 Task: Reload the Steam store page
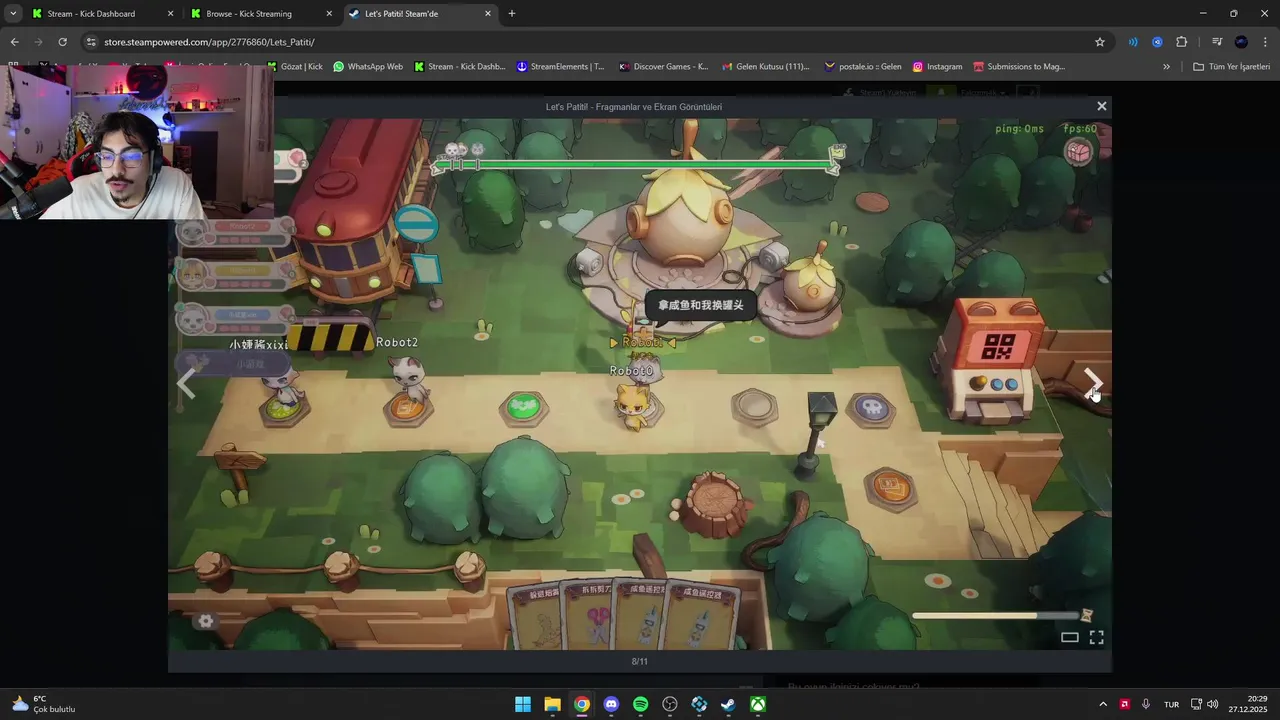62,42
